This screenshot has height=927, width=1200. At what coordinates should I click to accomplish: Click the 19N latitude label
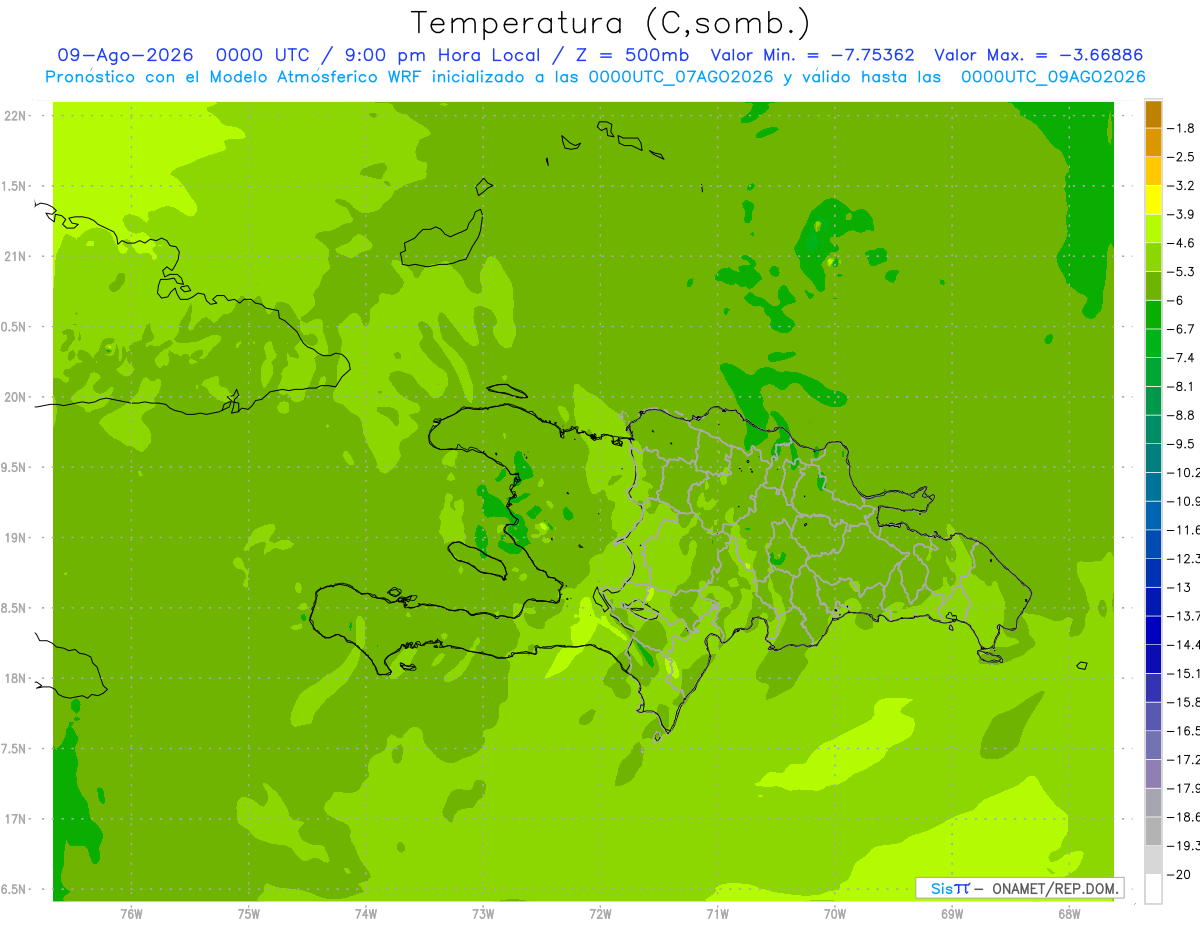pos(16,538)
